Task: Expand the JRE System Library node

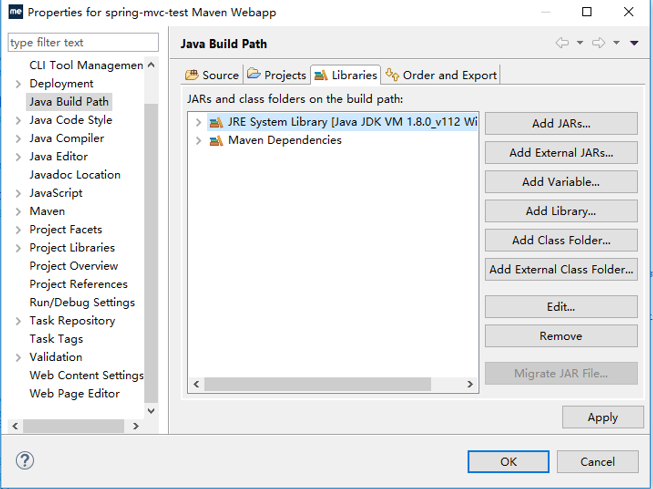Action: [198, 122]
